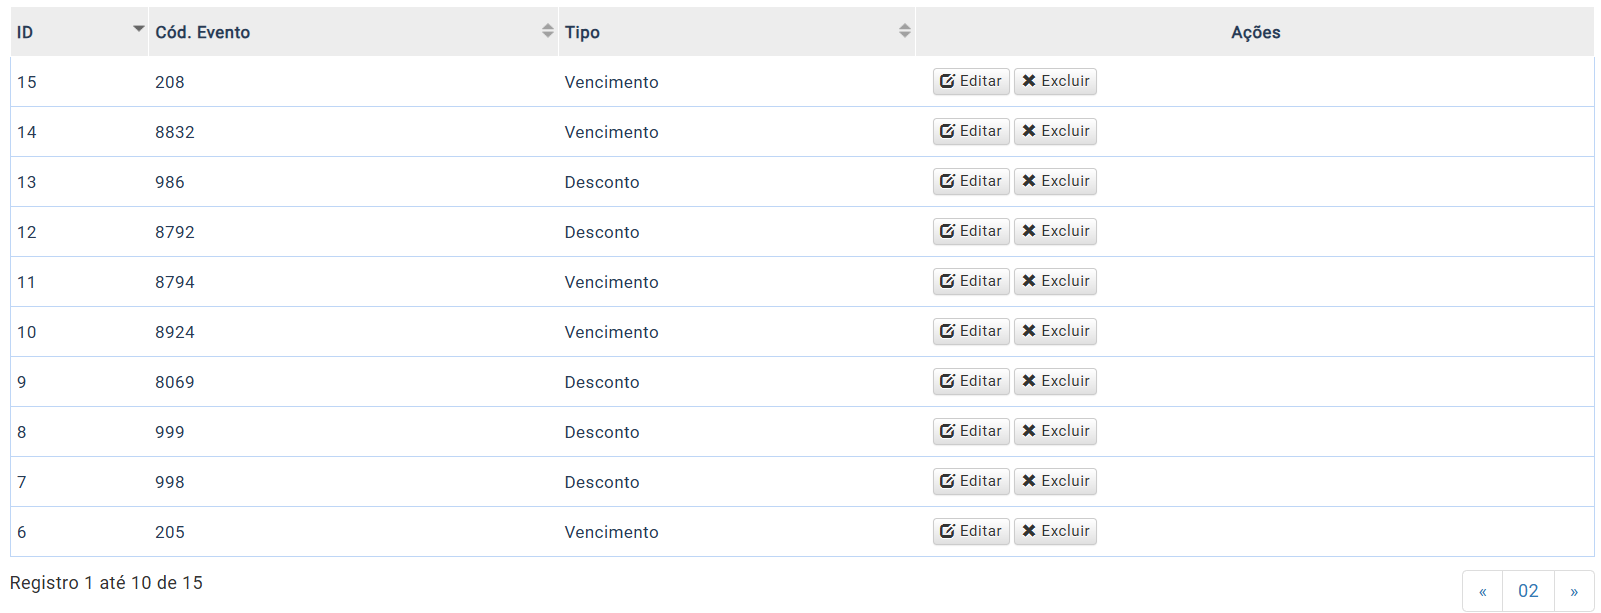Sort by Cód. Evento column arrows

click(548, 31)
